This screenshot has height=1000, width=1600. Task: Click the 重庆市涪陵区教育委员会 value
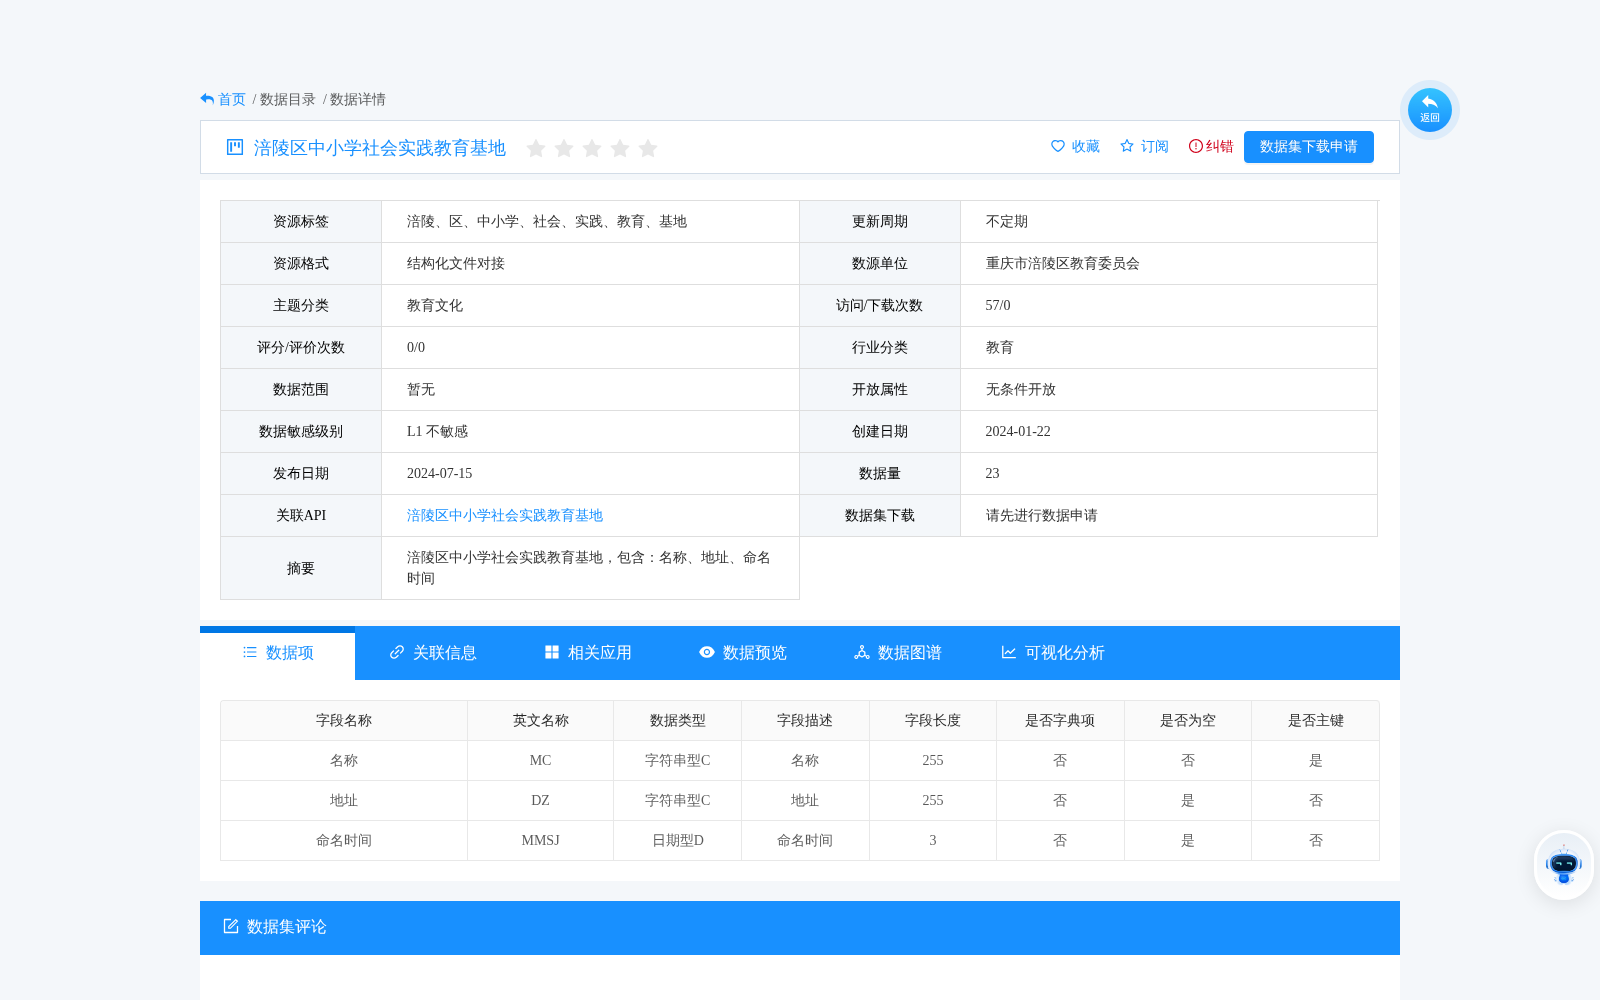click(x=1063, y=263)
